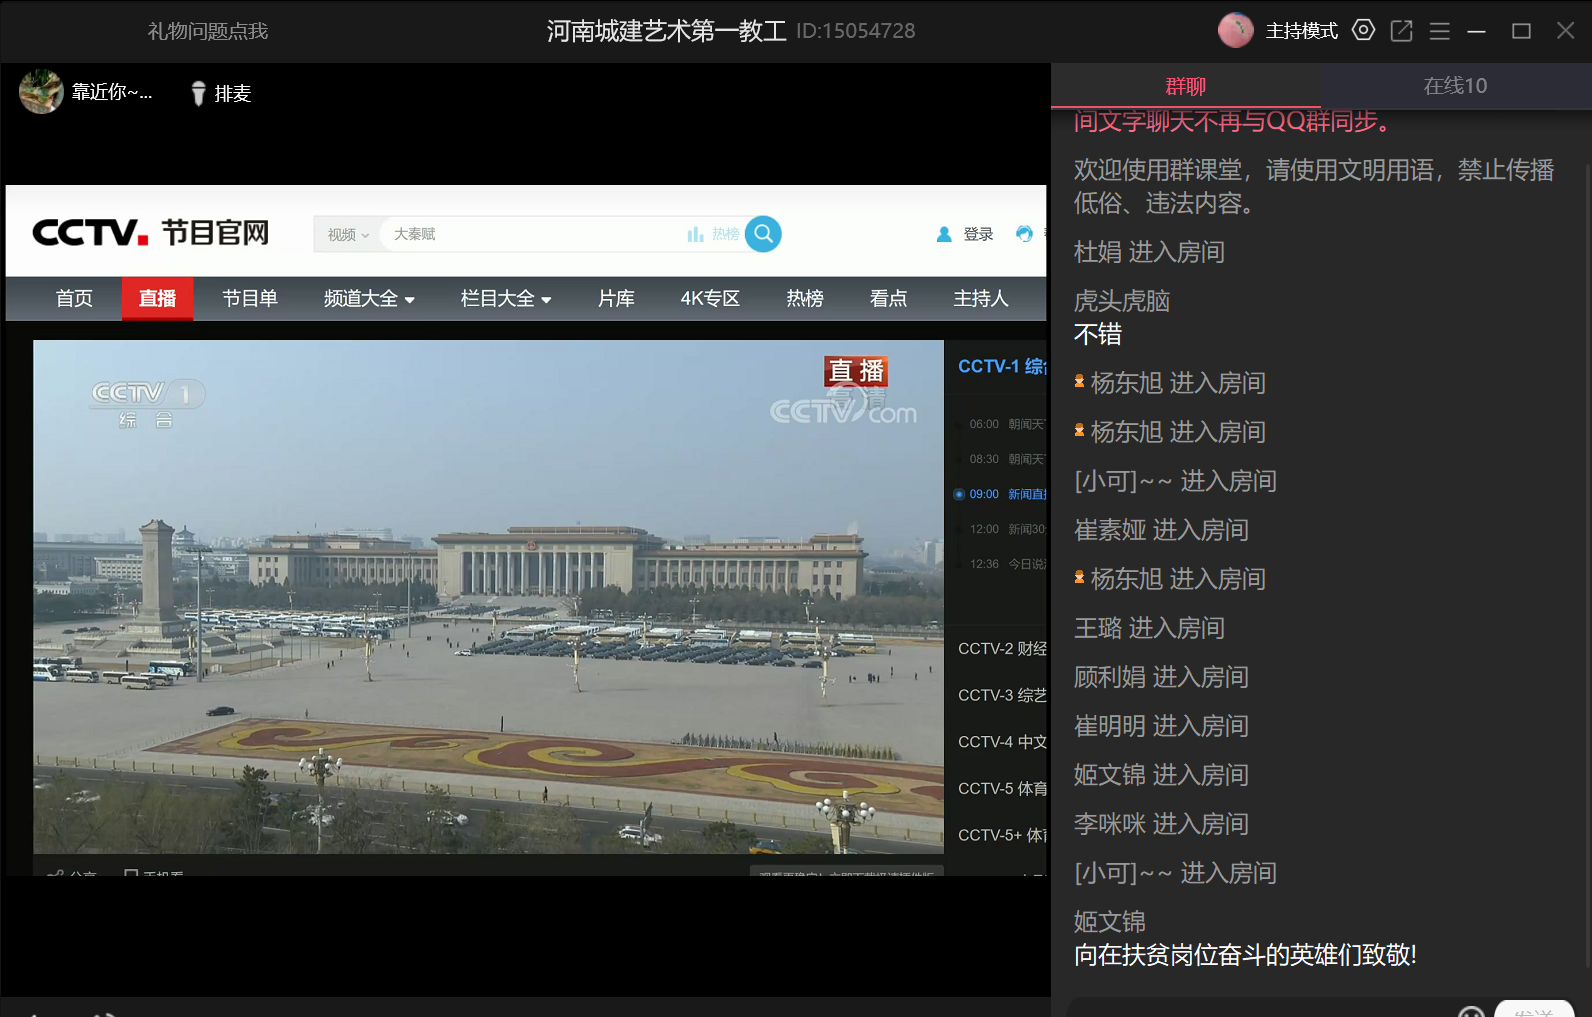Click the pop-out window icon
The height and width of the screenshot is (1017, 1592).
[x=1402, y=31]
